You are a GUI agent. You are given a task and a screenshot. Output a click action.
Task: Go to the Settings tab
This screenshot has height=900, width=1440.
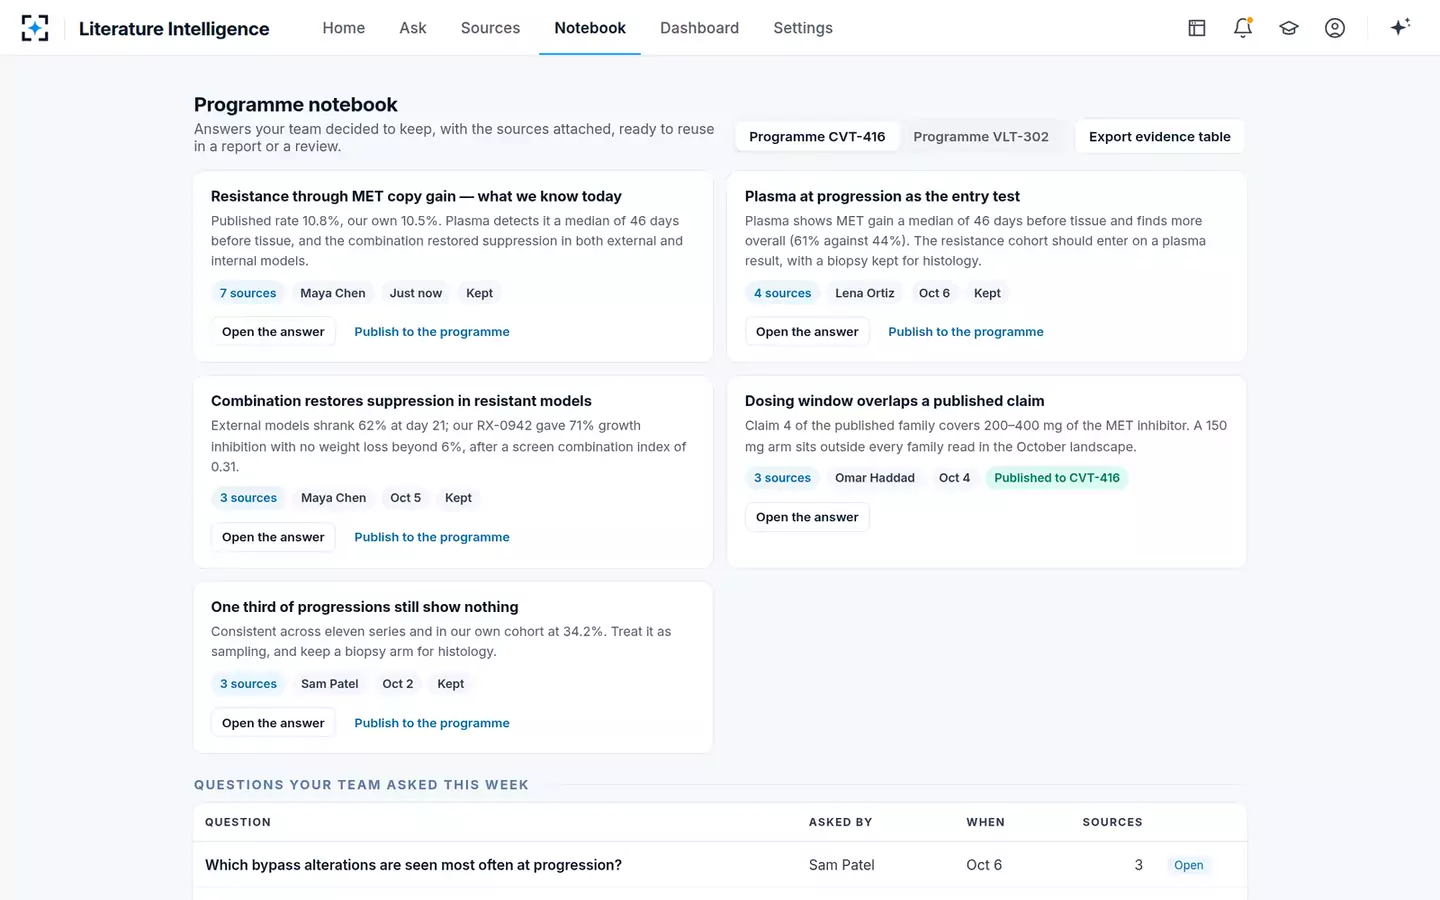click(803, 28)
